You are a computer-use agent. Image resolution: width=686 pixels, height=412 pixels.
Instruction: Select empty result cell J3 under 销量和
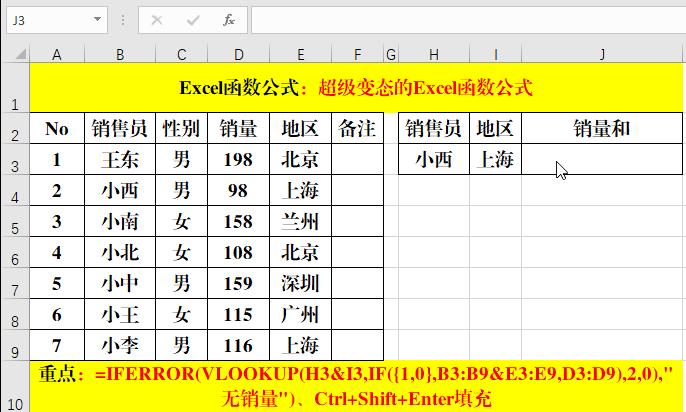pos(602,159)
